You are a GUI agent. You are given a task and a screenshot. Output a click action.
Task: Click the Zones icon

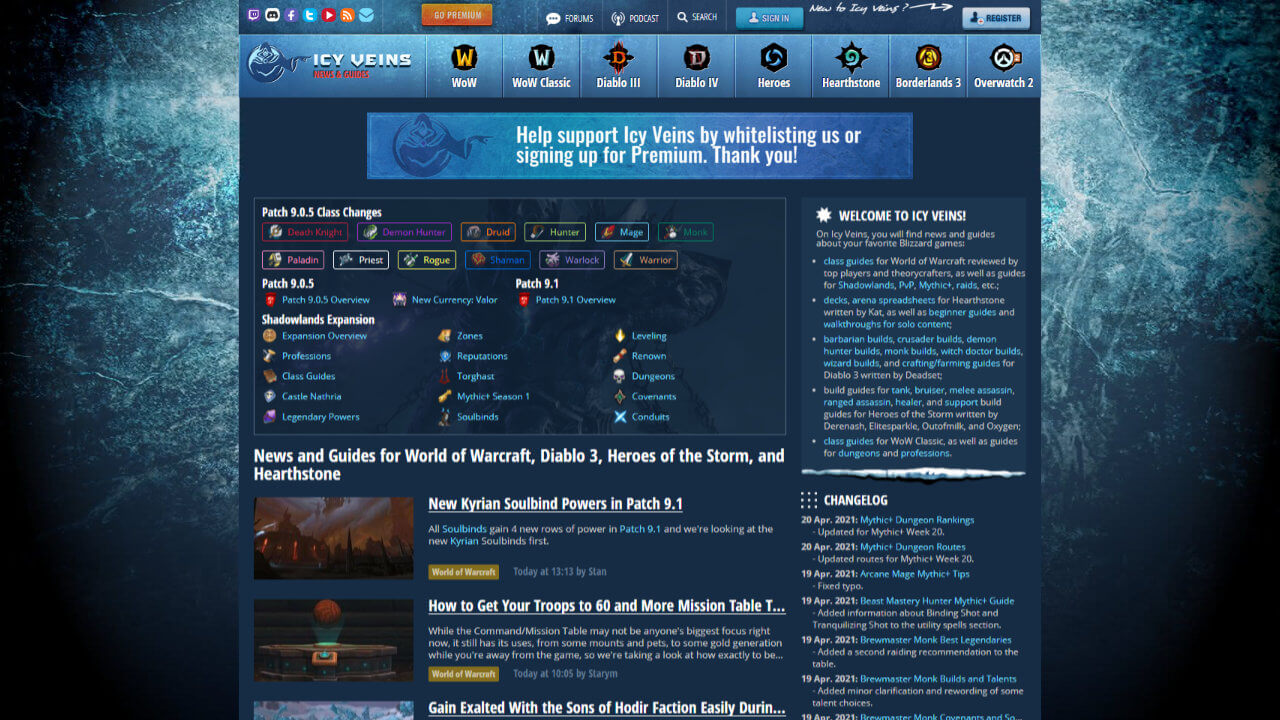coord(445,336)
